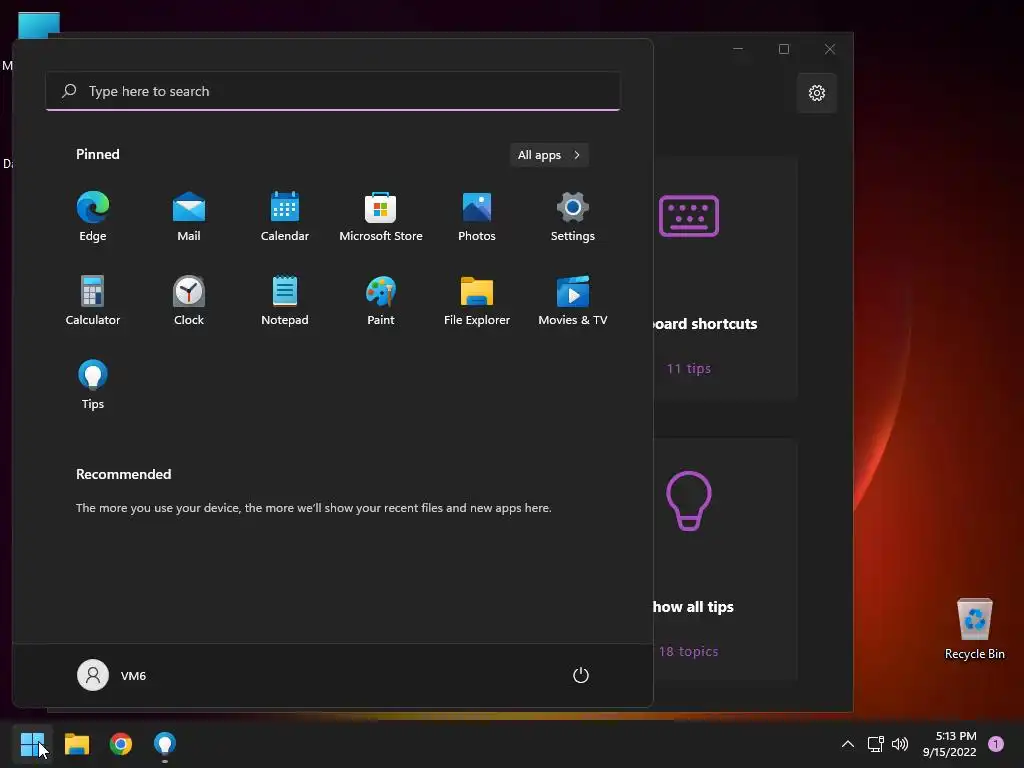The width and height of the screenshot is (1024, 768).
Task: Minimize the Tips window
Action: (738, 49)
